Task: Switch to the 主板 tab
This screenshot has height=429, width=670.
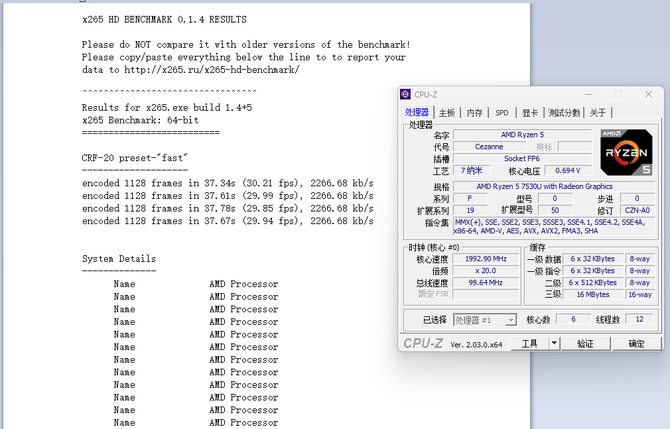Action: pyautogui.click(x=447, y=113)
